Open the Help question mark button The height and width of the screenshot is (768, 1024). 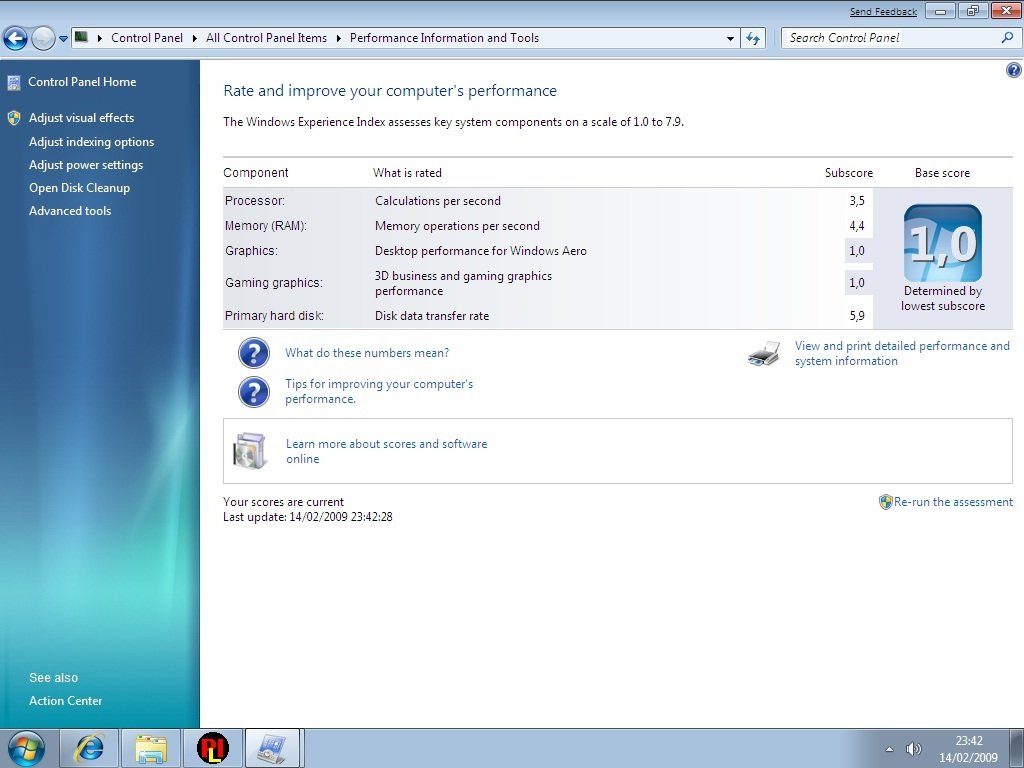pos(1014,70)
